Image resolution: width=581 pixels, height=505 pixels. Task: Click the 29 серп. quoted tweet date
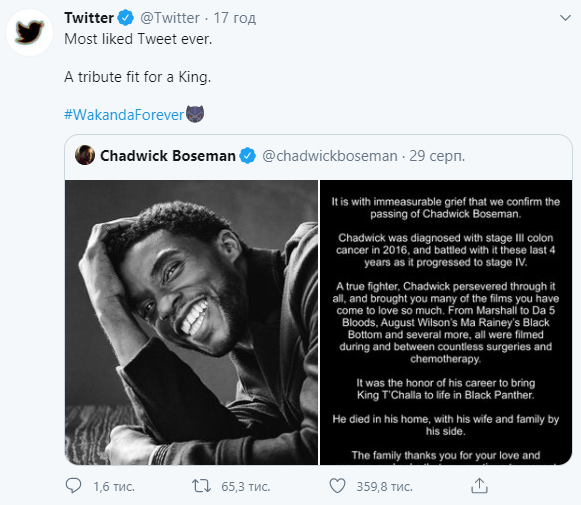click(437, 156)
